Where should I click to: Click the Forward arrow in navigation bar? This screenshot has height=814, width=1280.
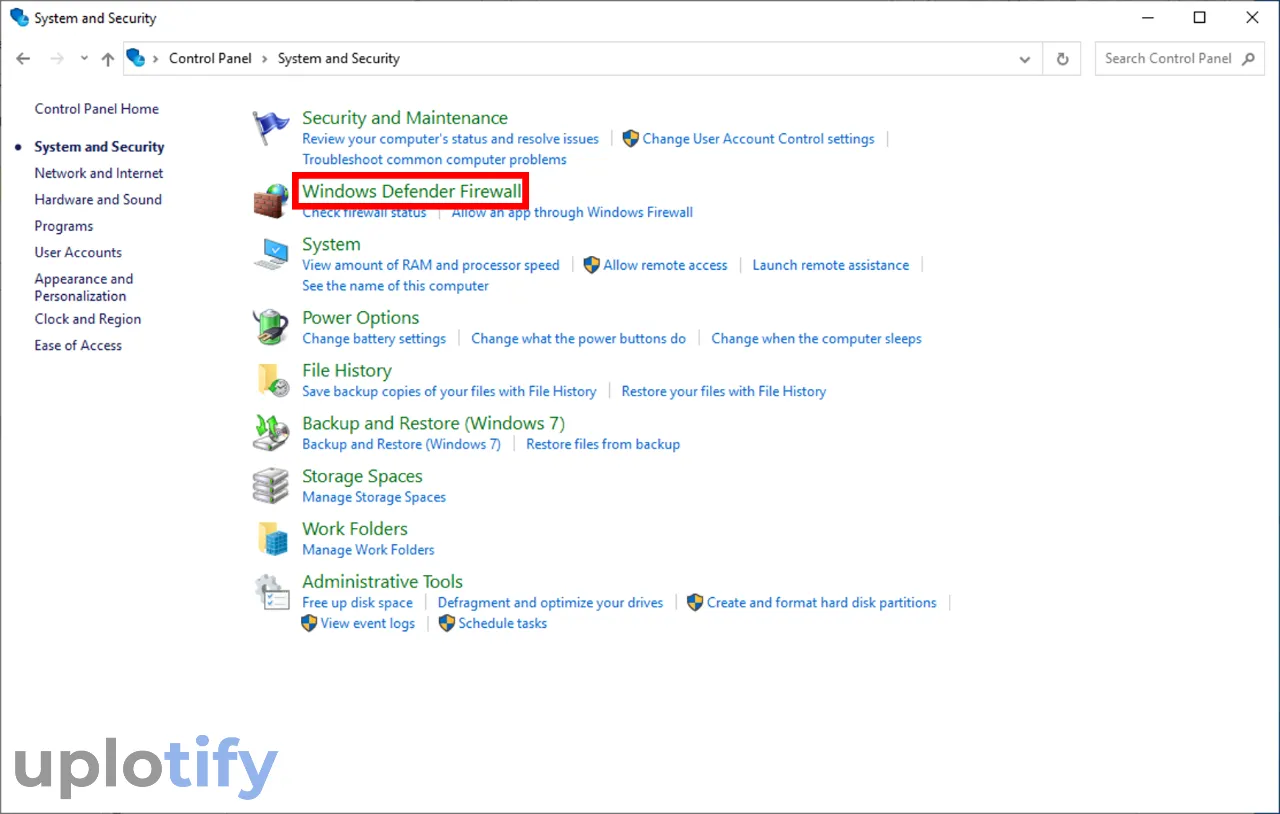[x=57, y=59]
